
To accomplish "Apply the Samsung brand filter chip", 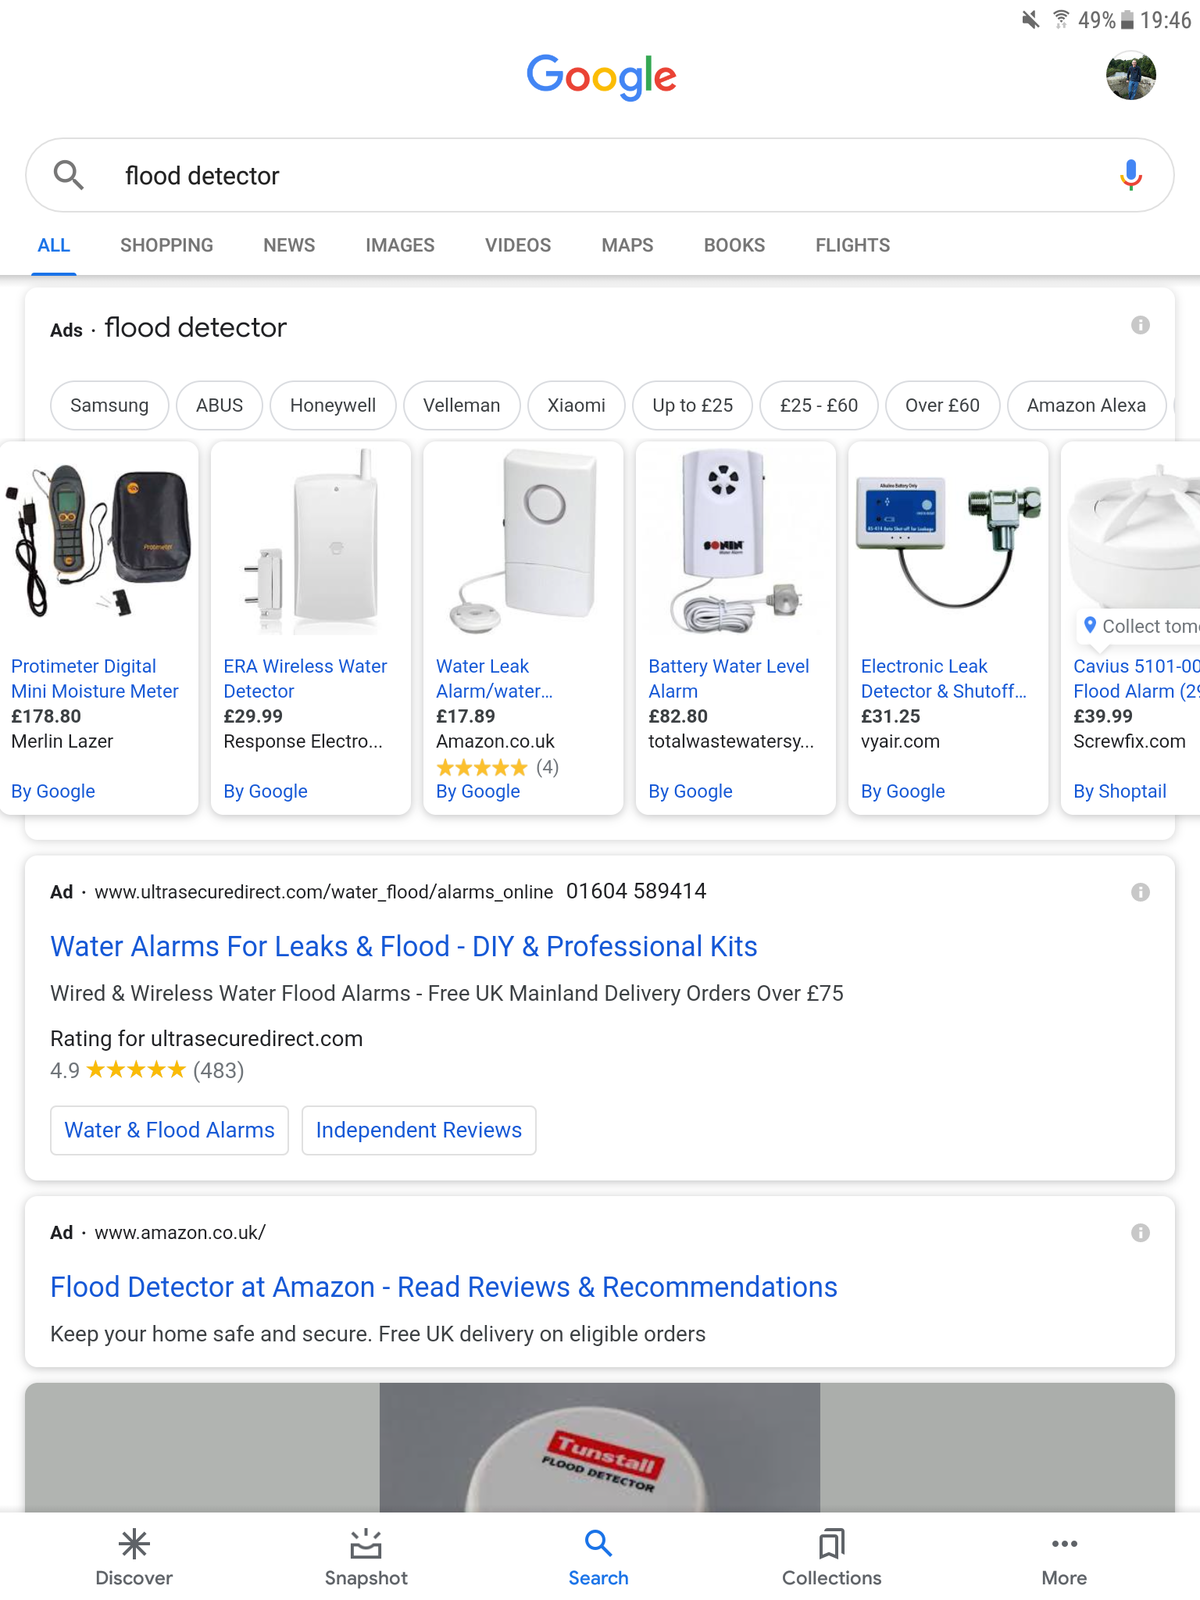I will tap(109, 405).
